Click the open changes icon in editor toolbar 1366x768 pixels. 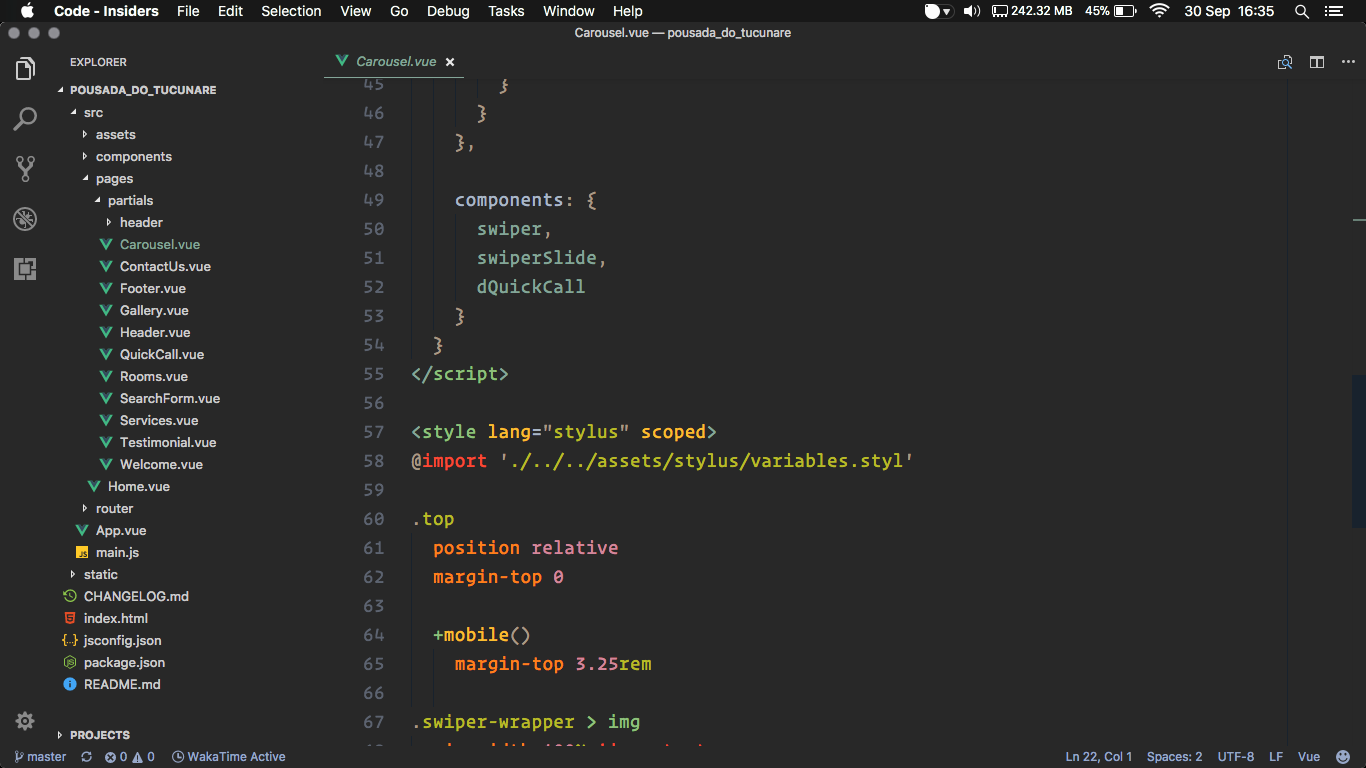tap(1285, 62)
